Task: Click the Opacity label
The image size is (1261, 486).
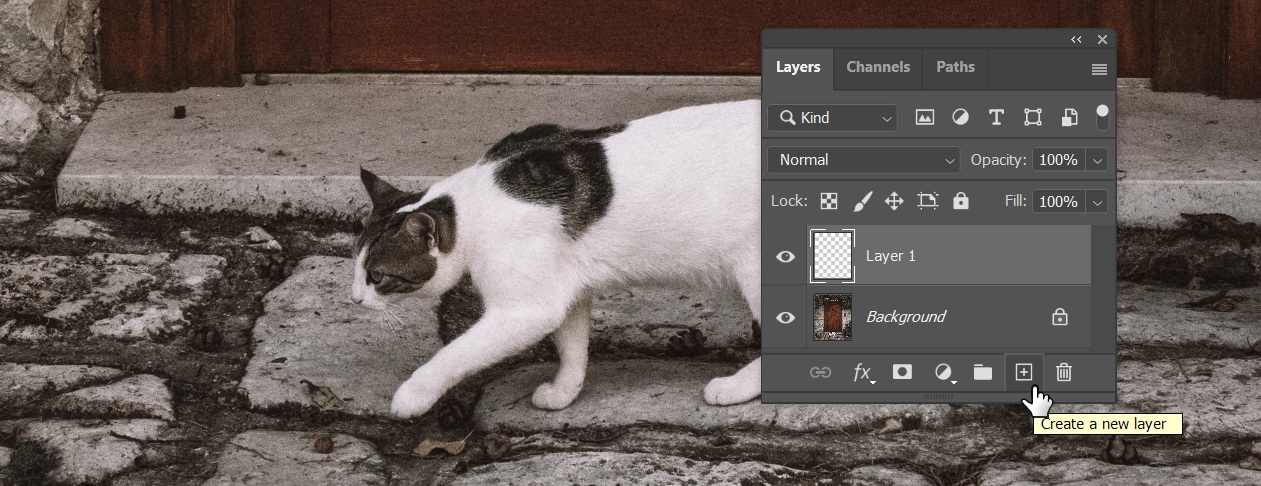Action: point(999,160)
